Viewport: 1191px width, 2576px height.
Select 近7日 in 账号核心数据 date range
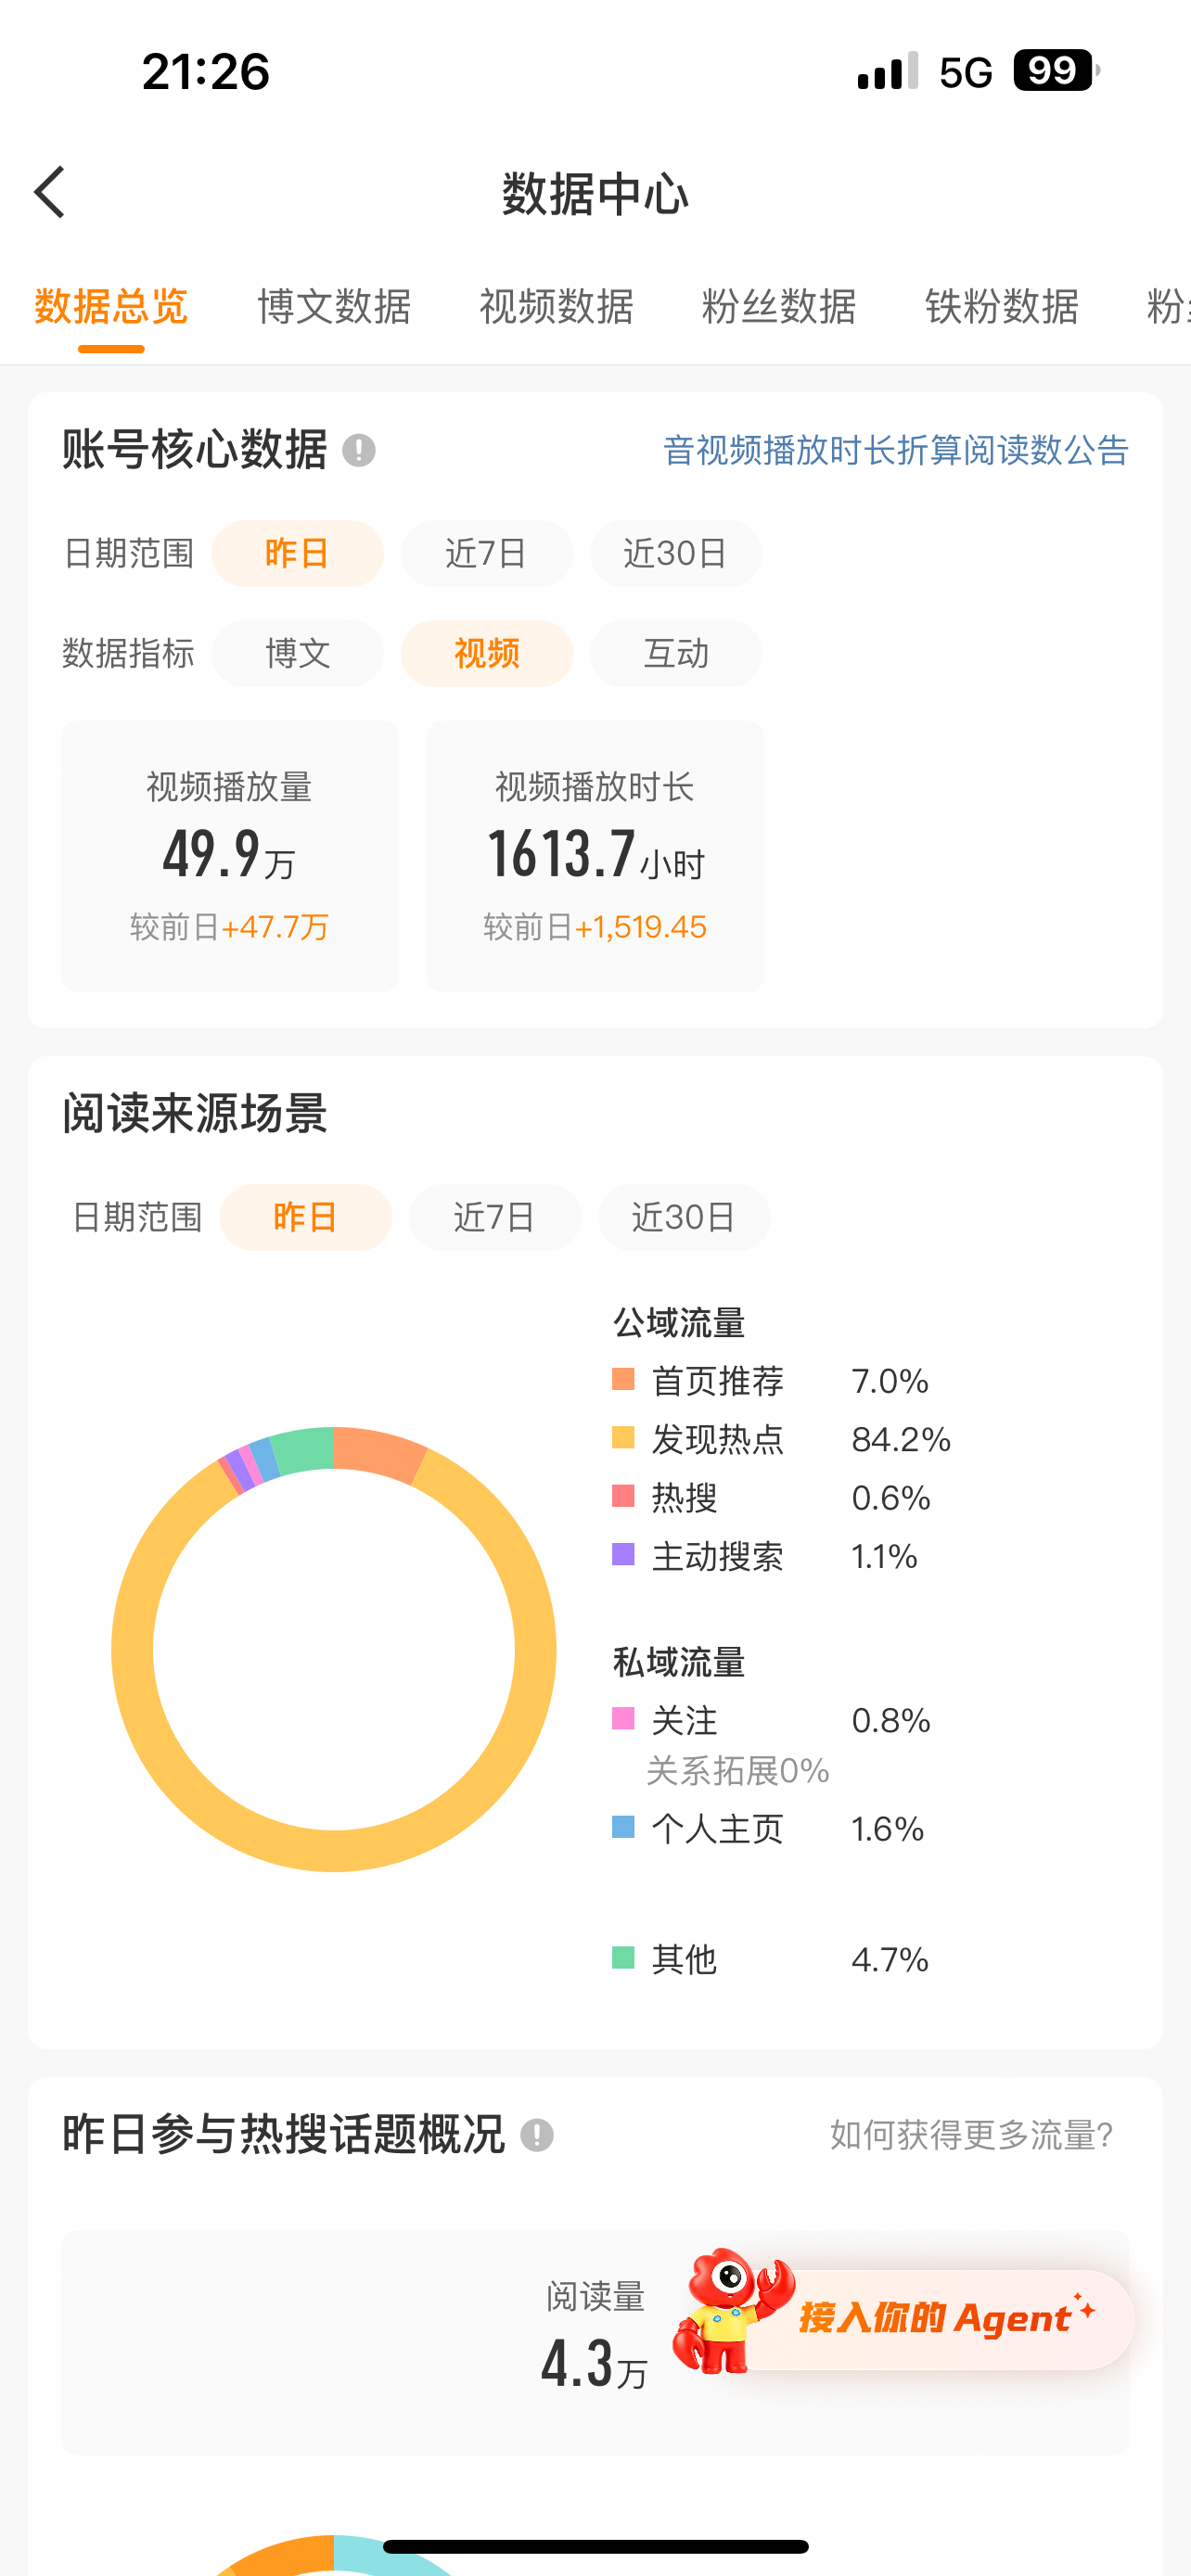[486, 553]
